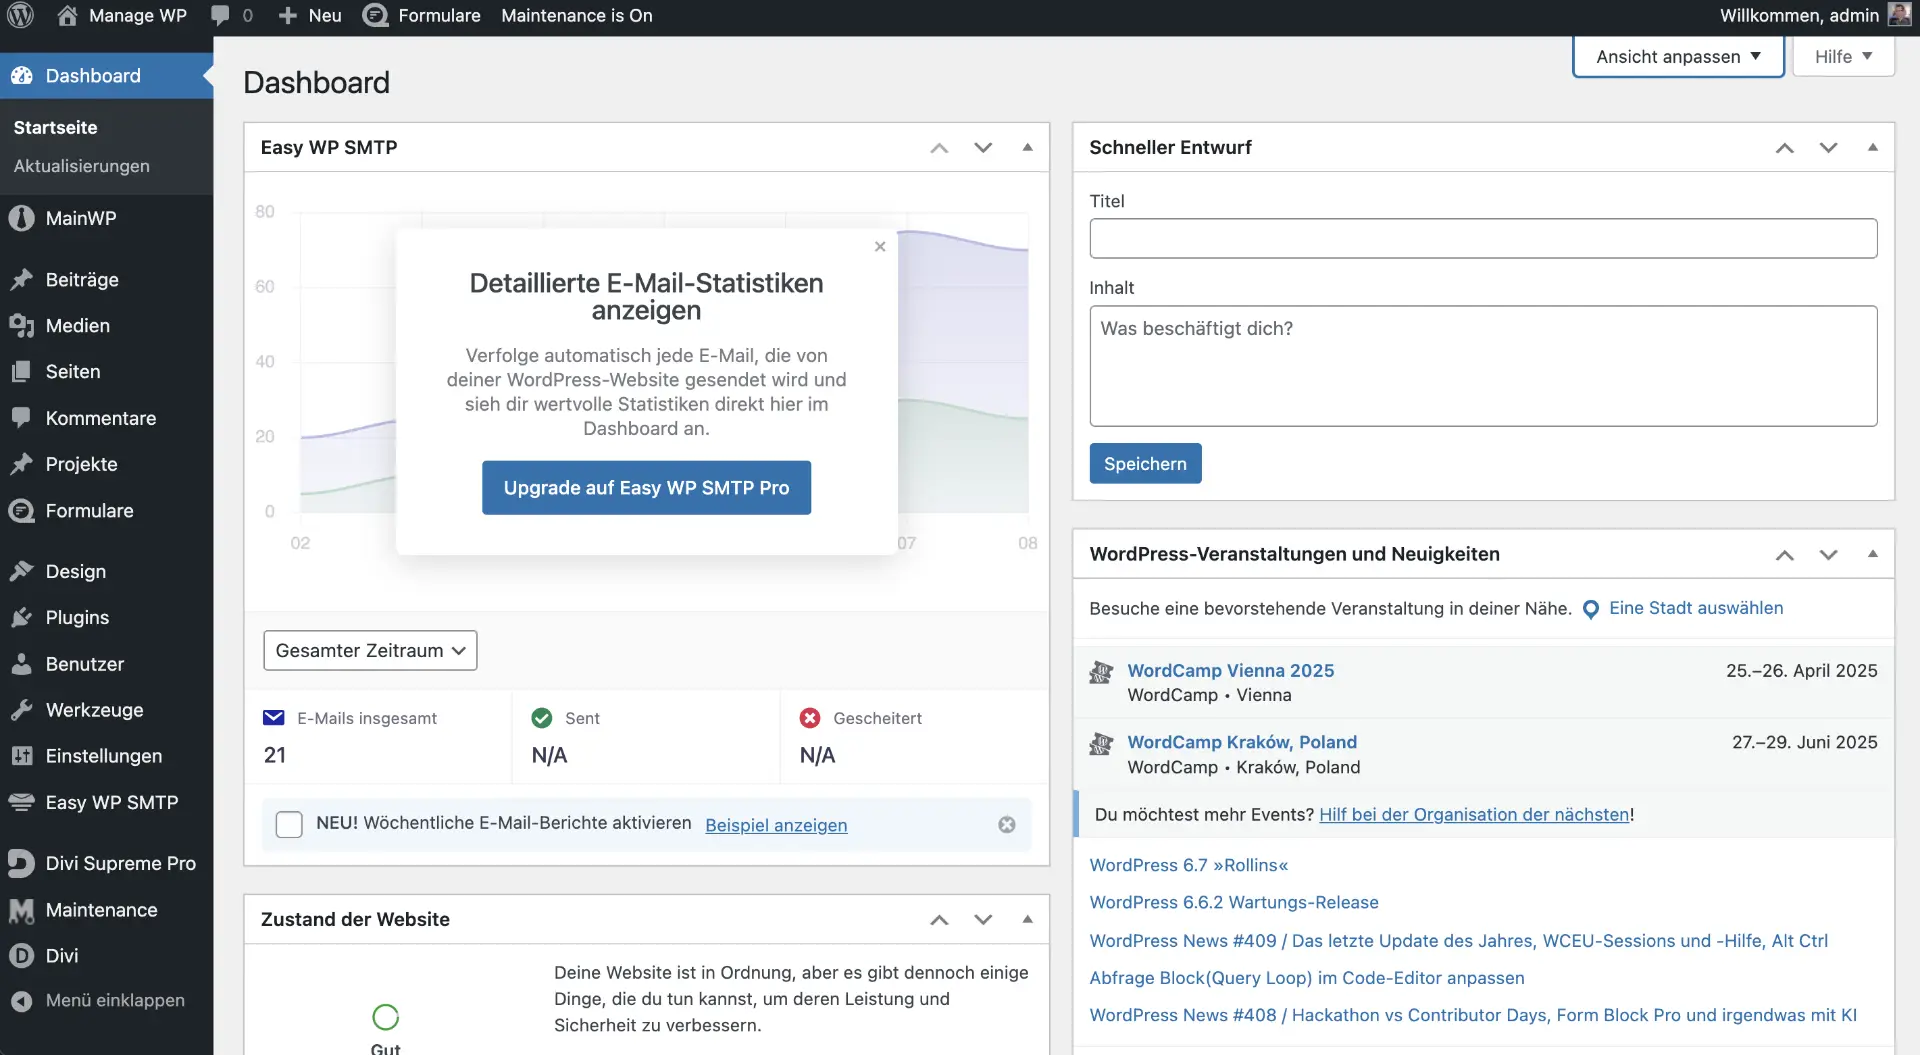
Task: Click the WordPress logo in the admin bar
Action: coord(21,15)
